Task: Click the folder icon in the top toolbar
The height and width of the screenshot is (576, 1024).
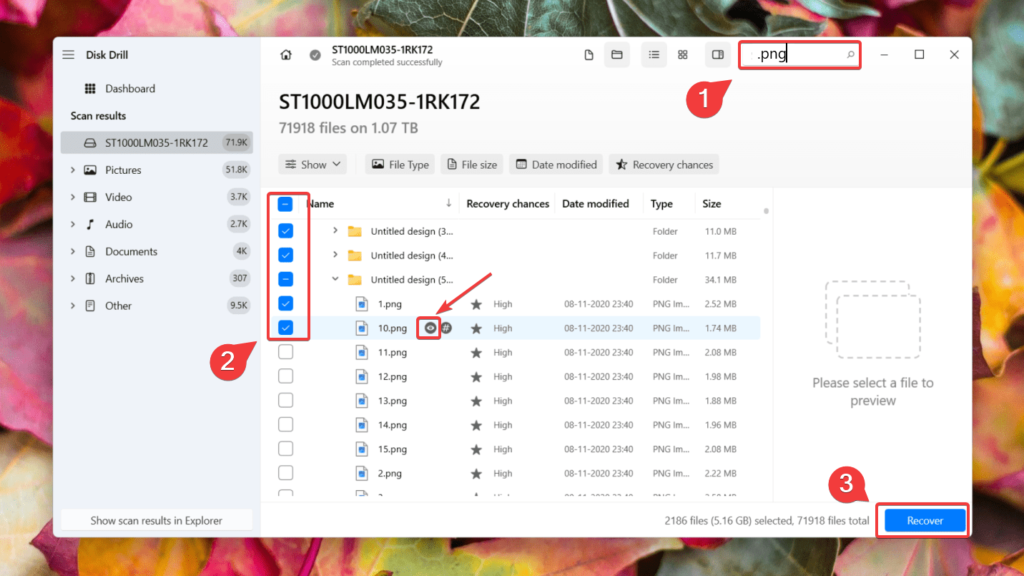Action: pos(616,55)
